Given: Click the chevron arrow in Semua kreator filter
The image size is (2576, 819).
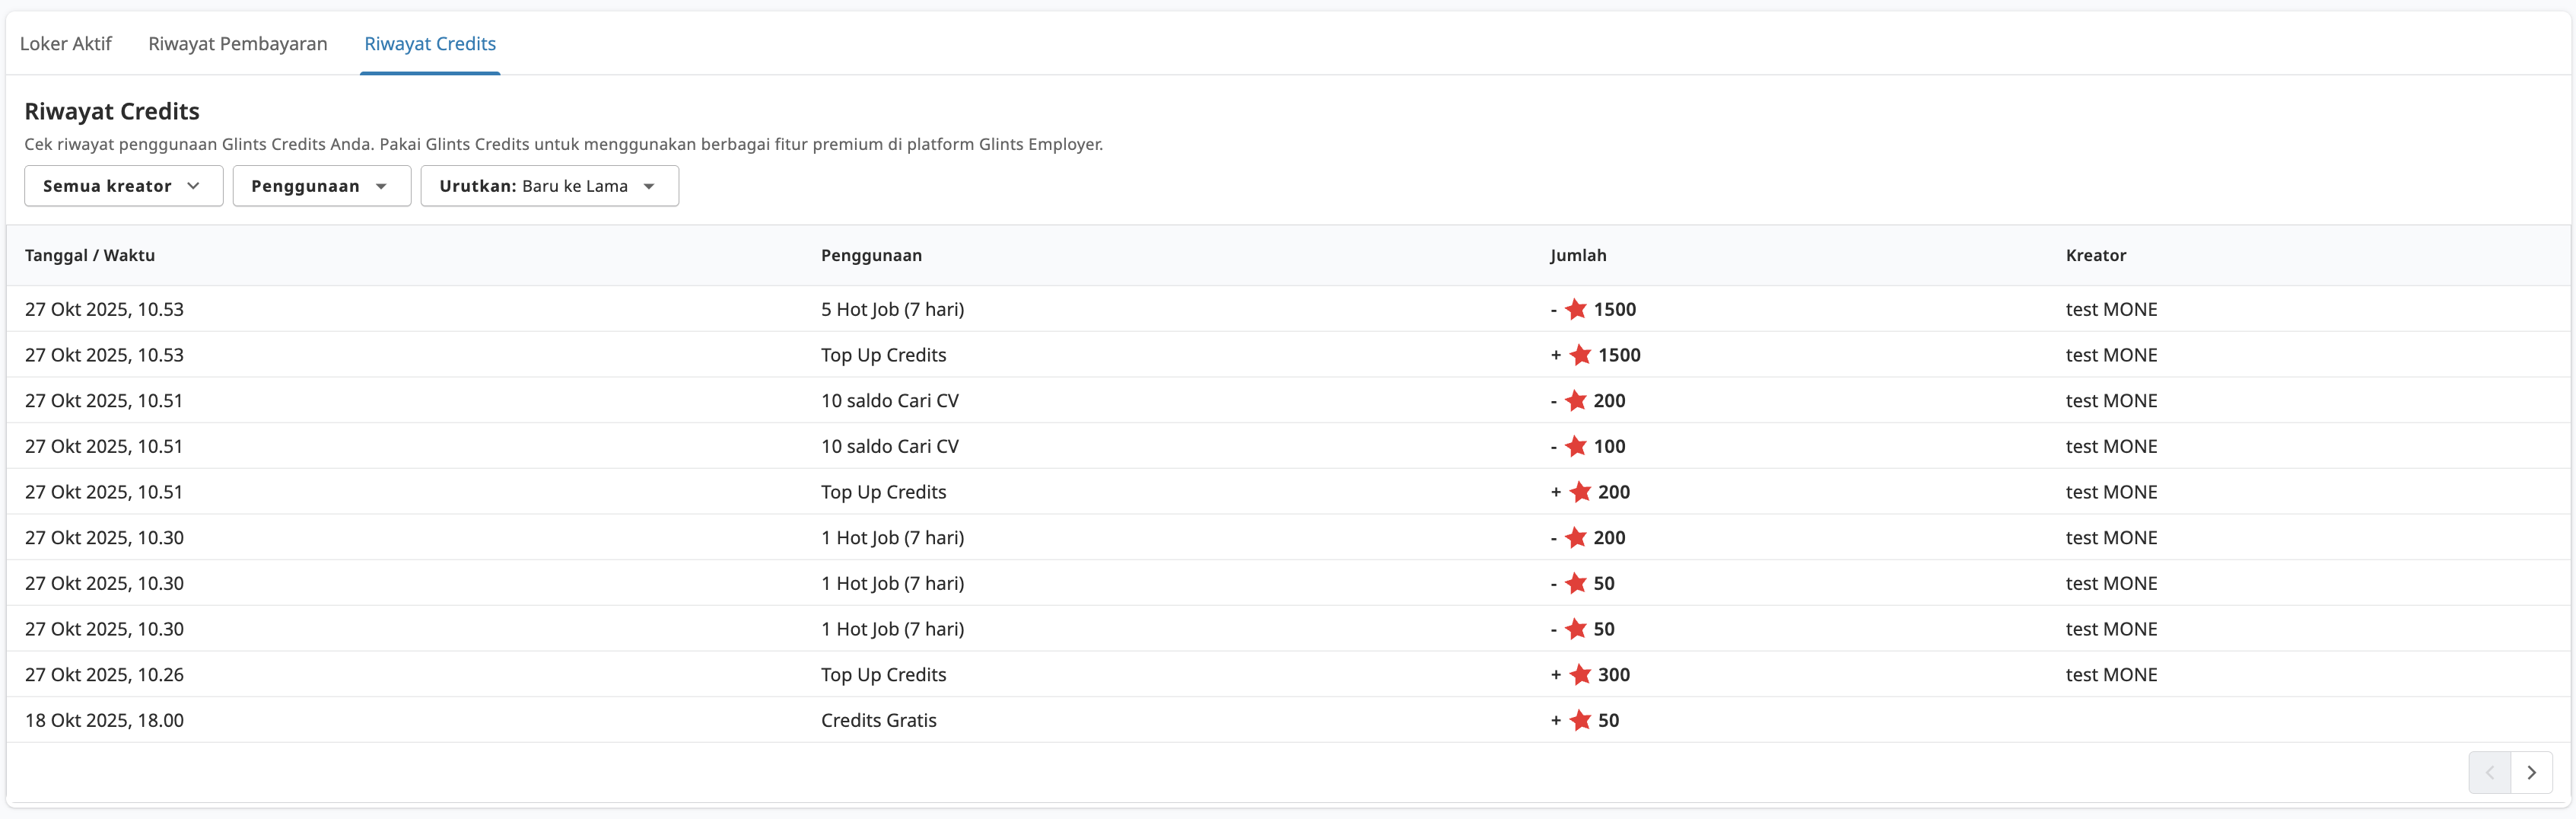Looking at the screenshot, I should [x=193, y=186].
